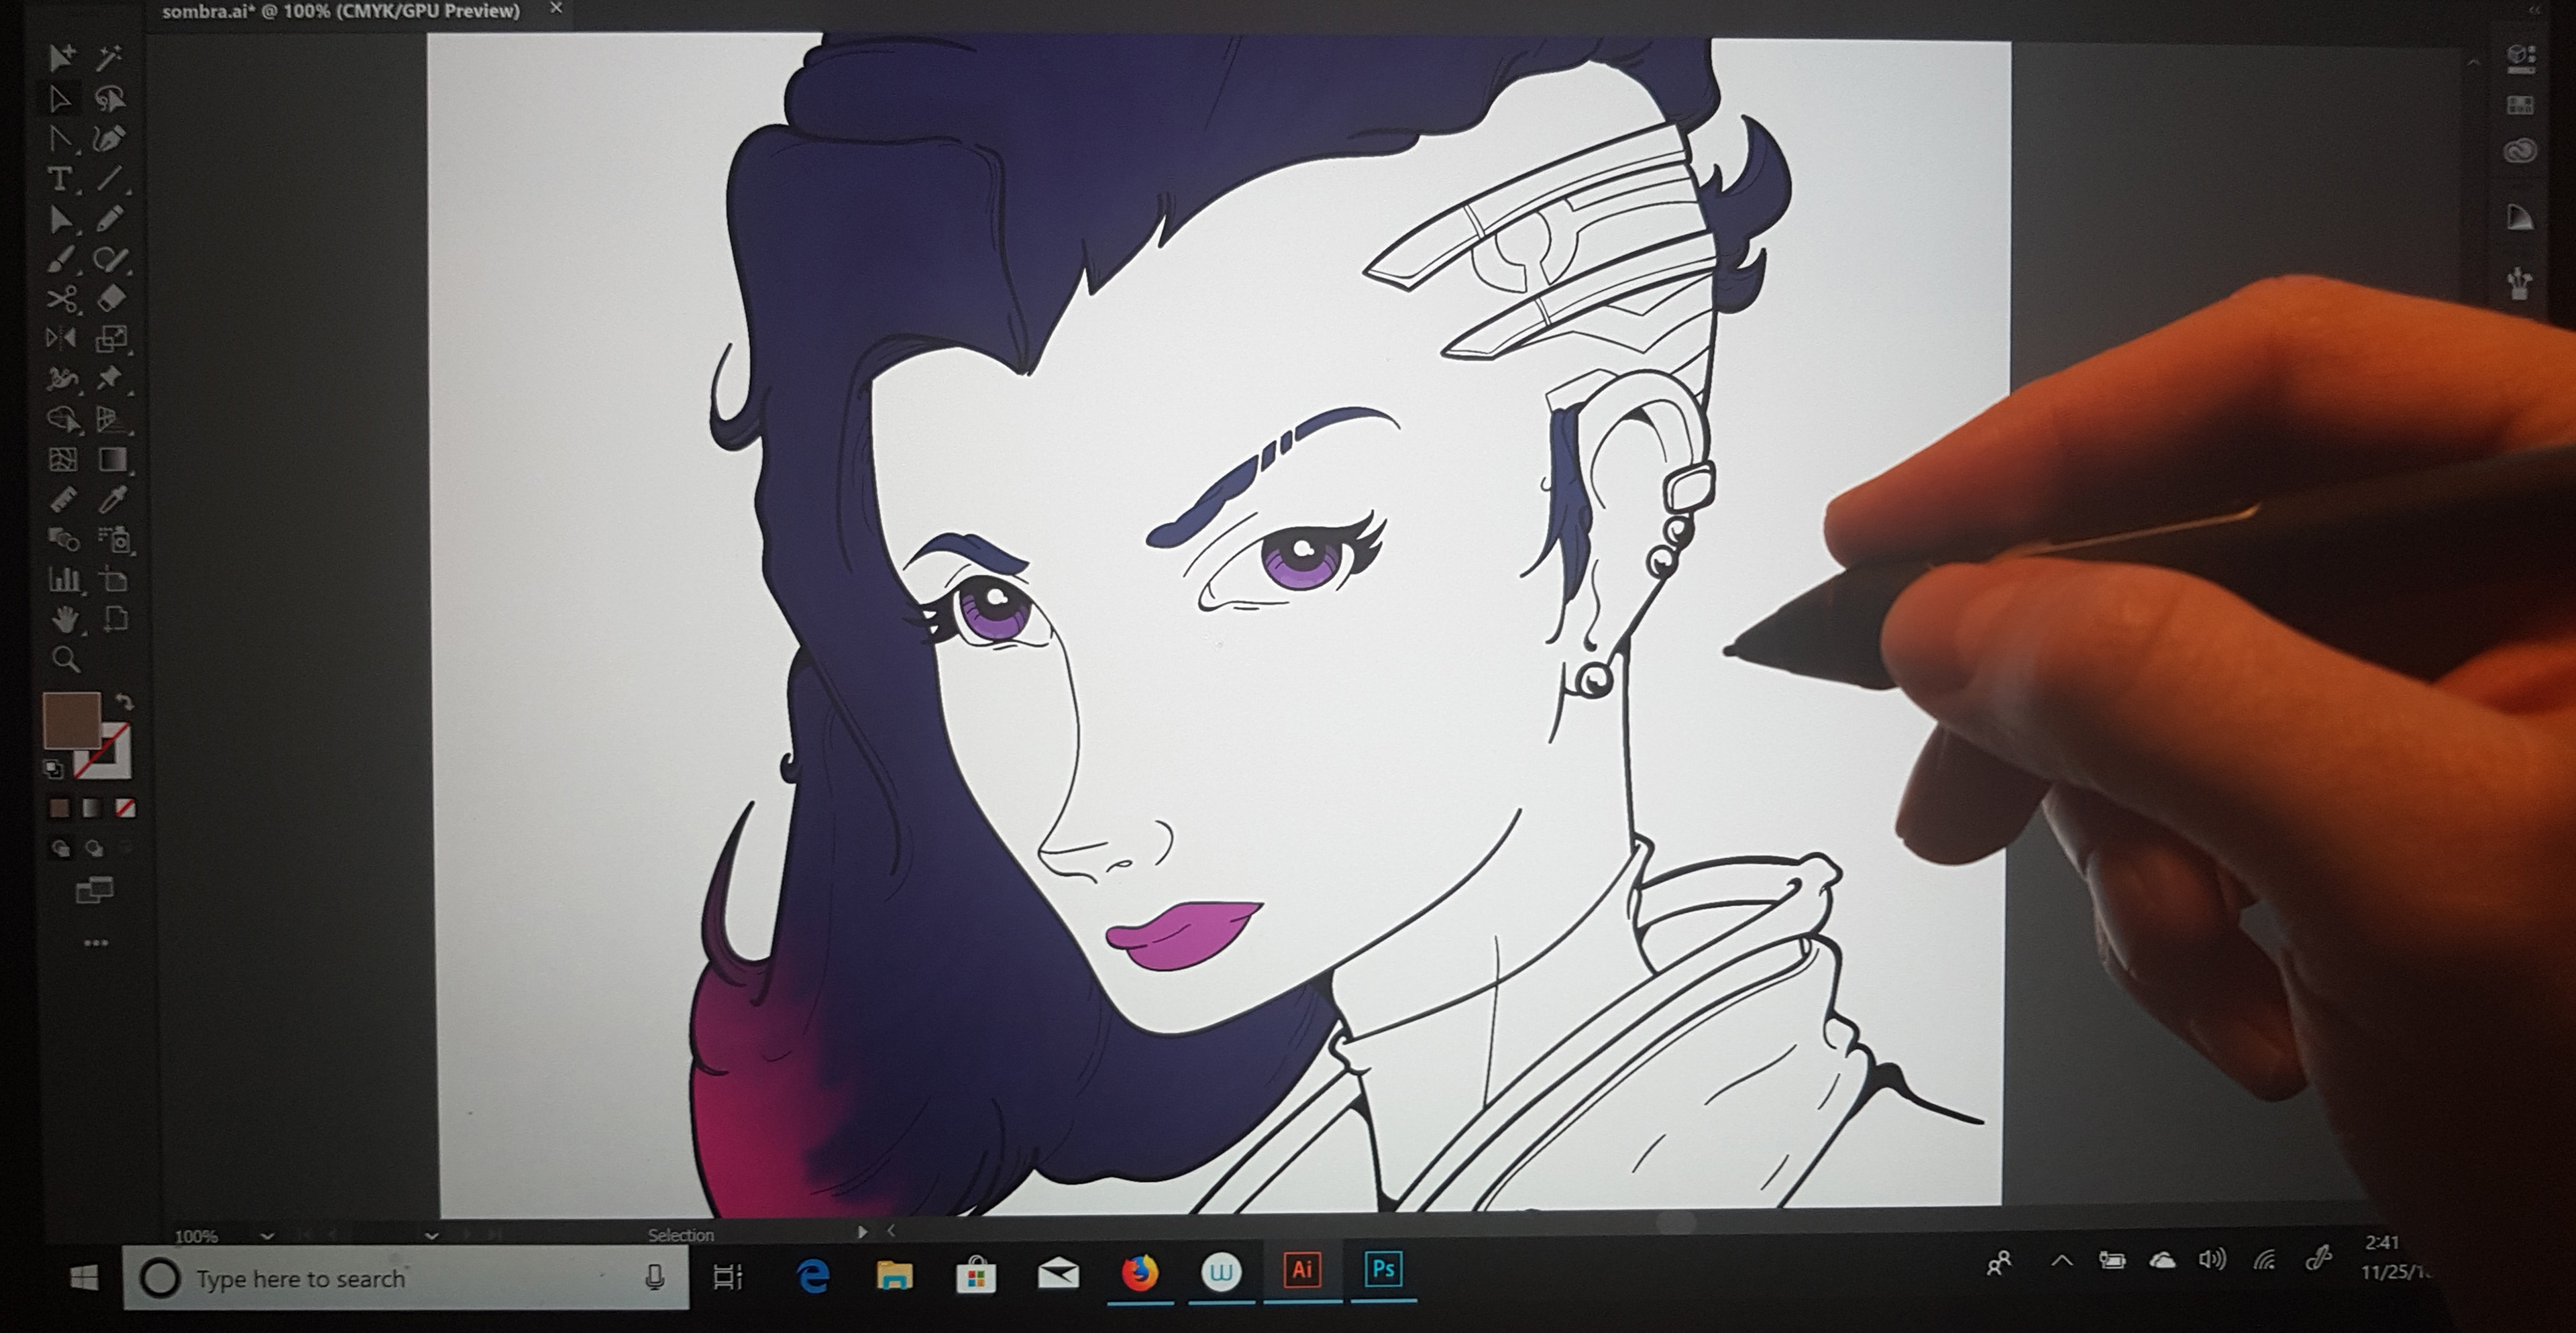Click the brown Fill color box
The height and width of the screenshot is (1333, 2576).
point(71,720)
